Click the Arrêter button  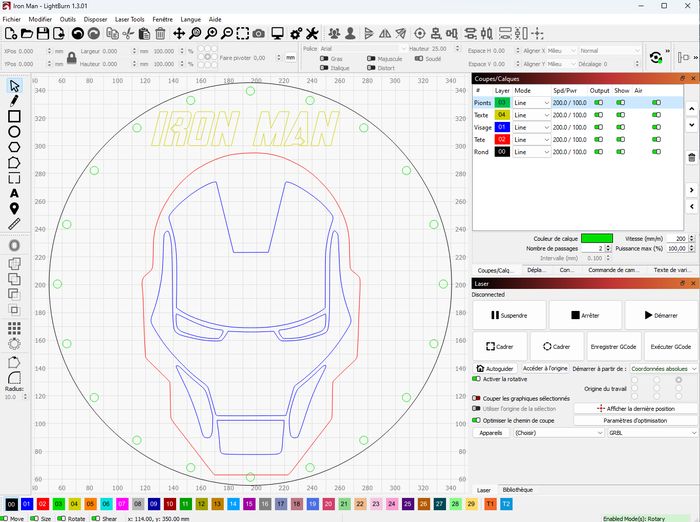(x=585, y=315)
